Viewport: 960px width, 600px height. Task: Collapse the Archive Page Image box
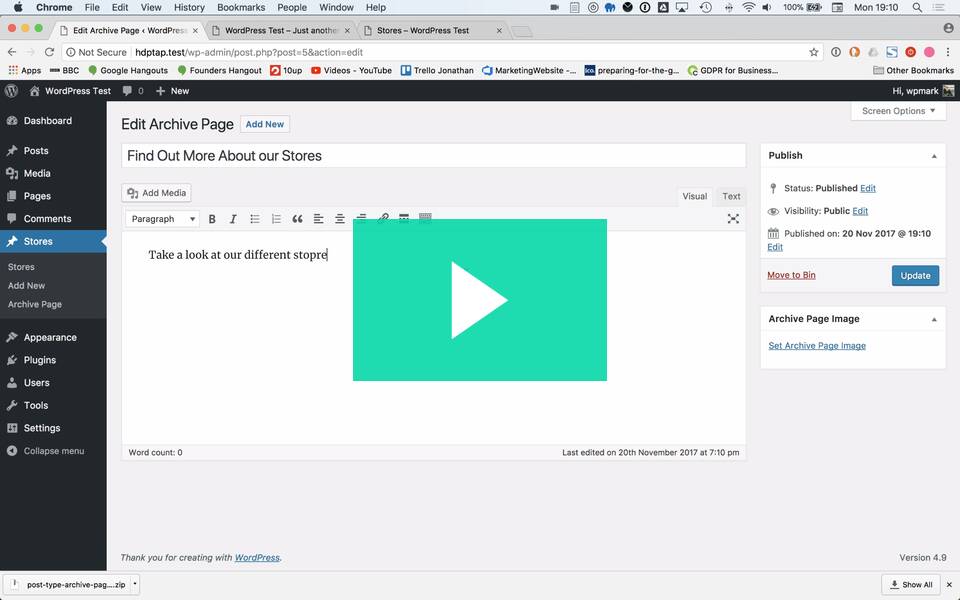pyautogui.click(x=934, y=320)
